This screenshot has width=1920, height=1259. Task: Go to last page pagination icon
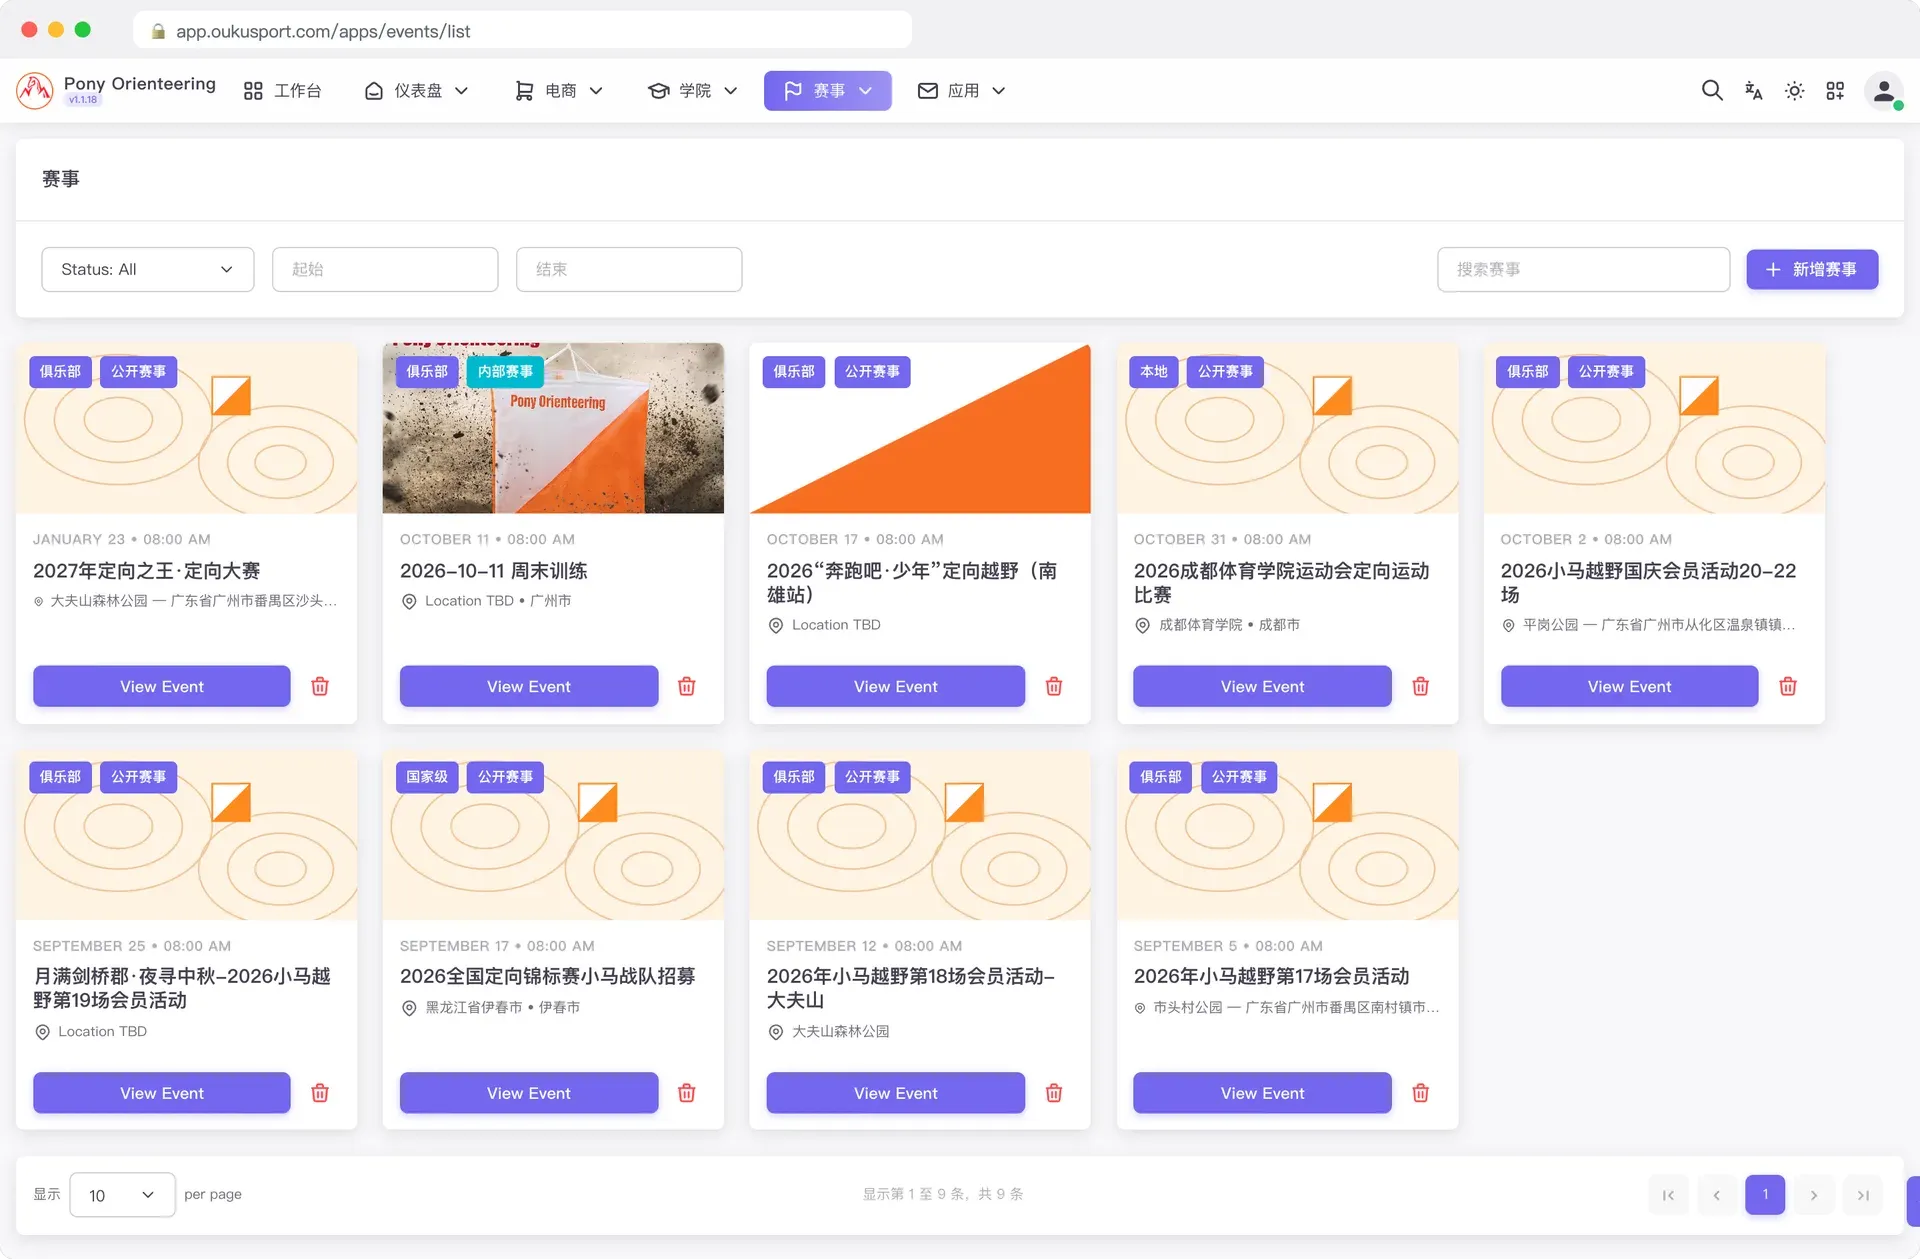click(x=1863, y=1195)
